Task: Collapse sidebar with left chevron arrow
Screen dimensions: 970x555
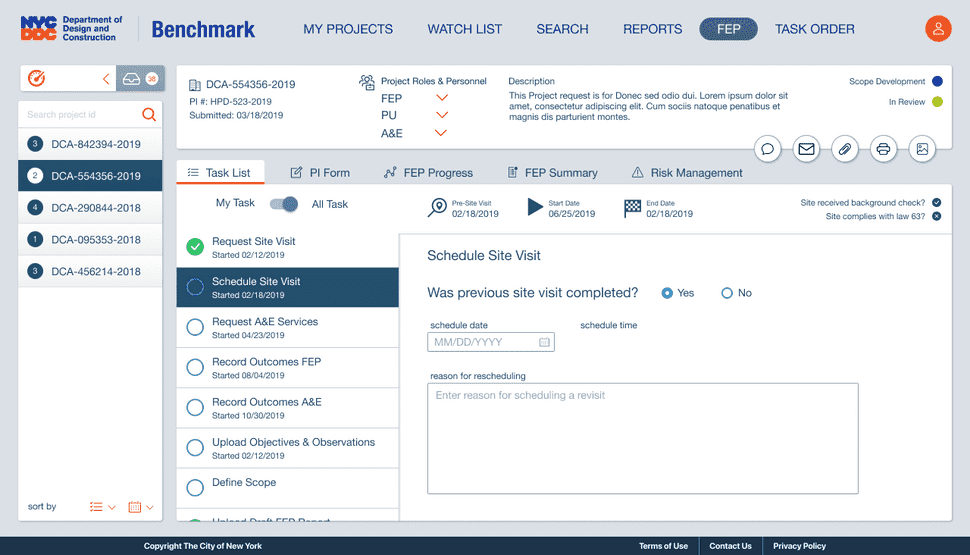Action: (106, 79)
